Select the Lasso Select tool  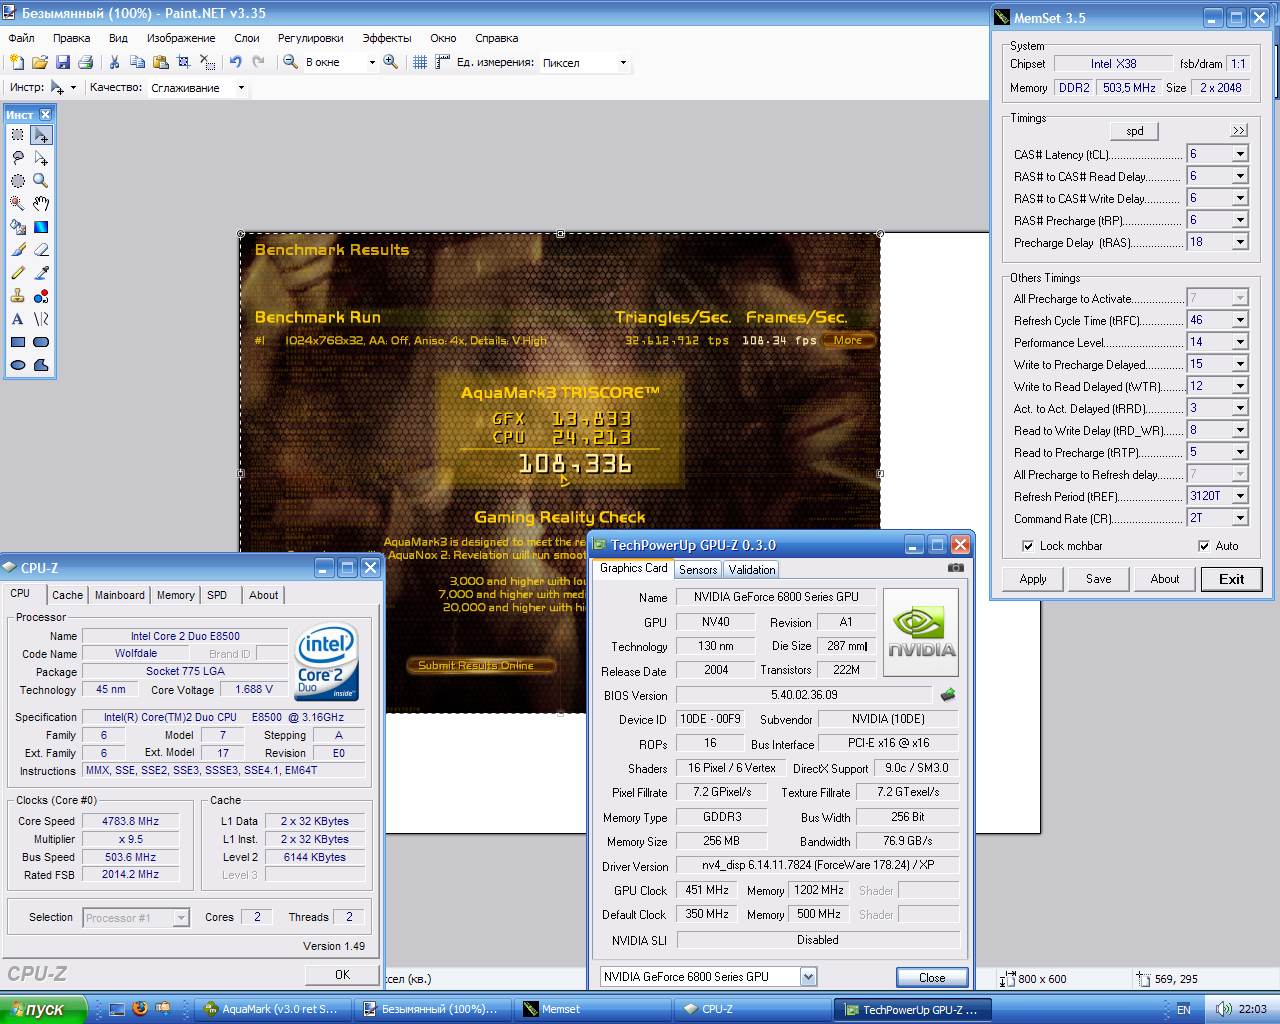coord(18,158)
